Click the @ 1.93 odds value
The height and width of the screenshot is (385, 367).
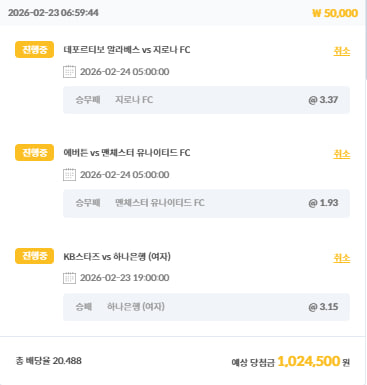(323, 203)
